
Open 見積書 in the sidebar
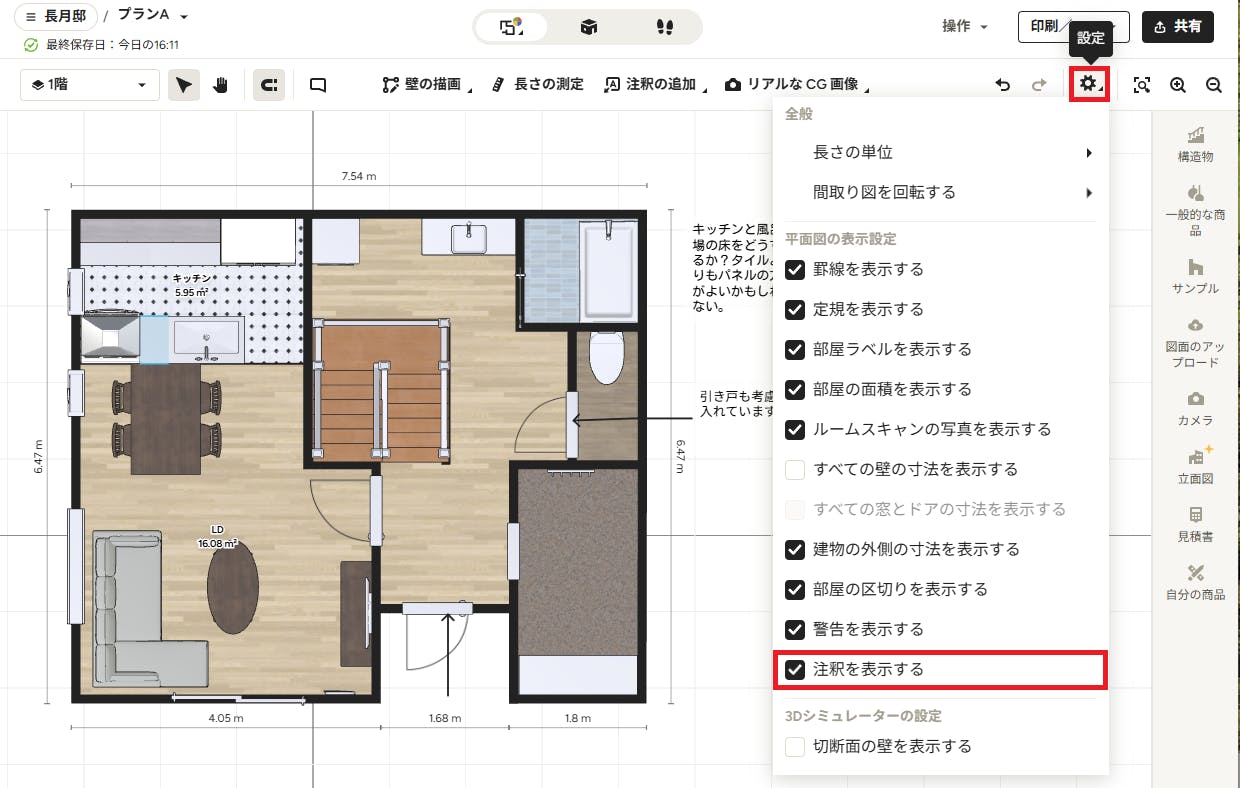tap(1195, 524)
